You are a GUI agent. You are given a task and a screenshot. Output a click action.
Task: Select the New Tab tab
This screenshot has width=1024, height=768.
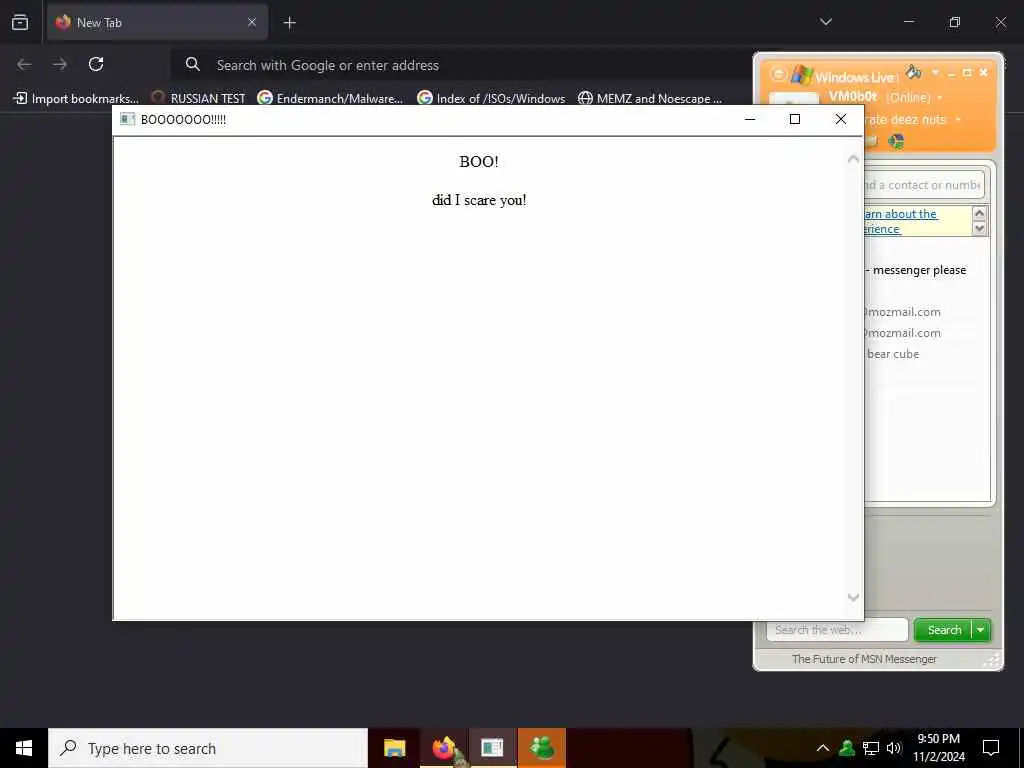tap(157, 22)
